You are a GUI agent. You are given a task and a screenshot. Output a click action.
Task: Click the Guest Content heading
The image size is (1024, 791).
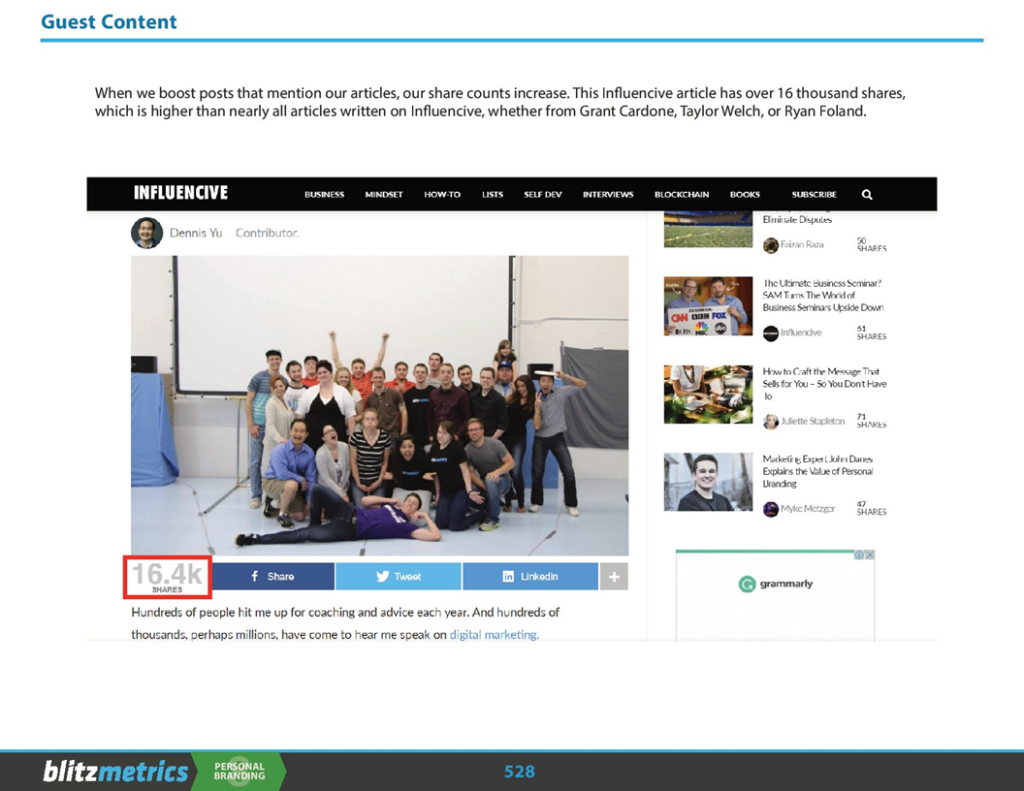coord(108,22)
